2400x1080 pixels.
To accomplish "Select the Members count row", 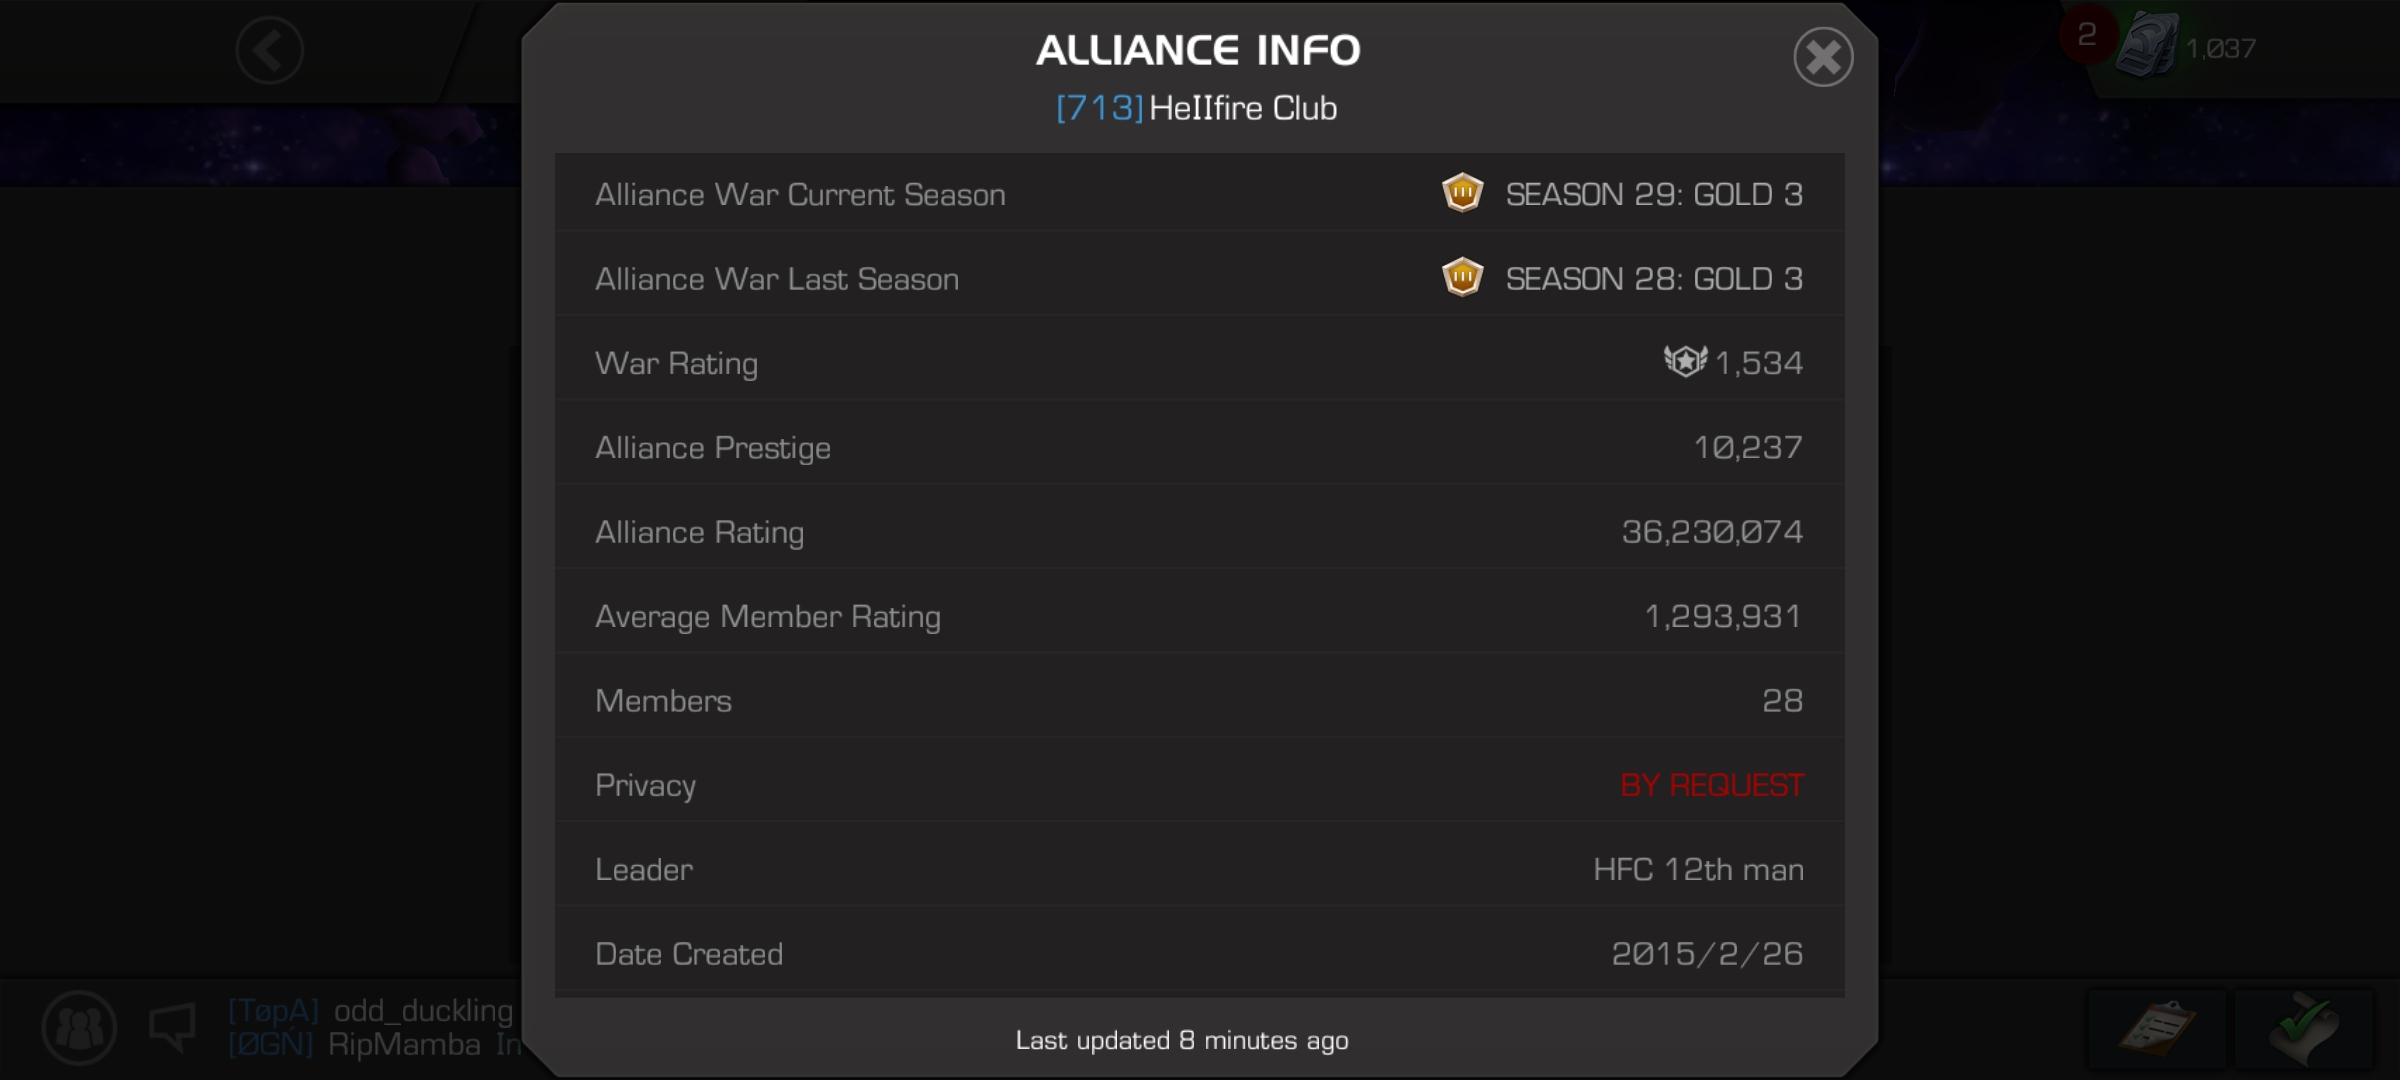I will [x=1200, y=700].
